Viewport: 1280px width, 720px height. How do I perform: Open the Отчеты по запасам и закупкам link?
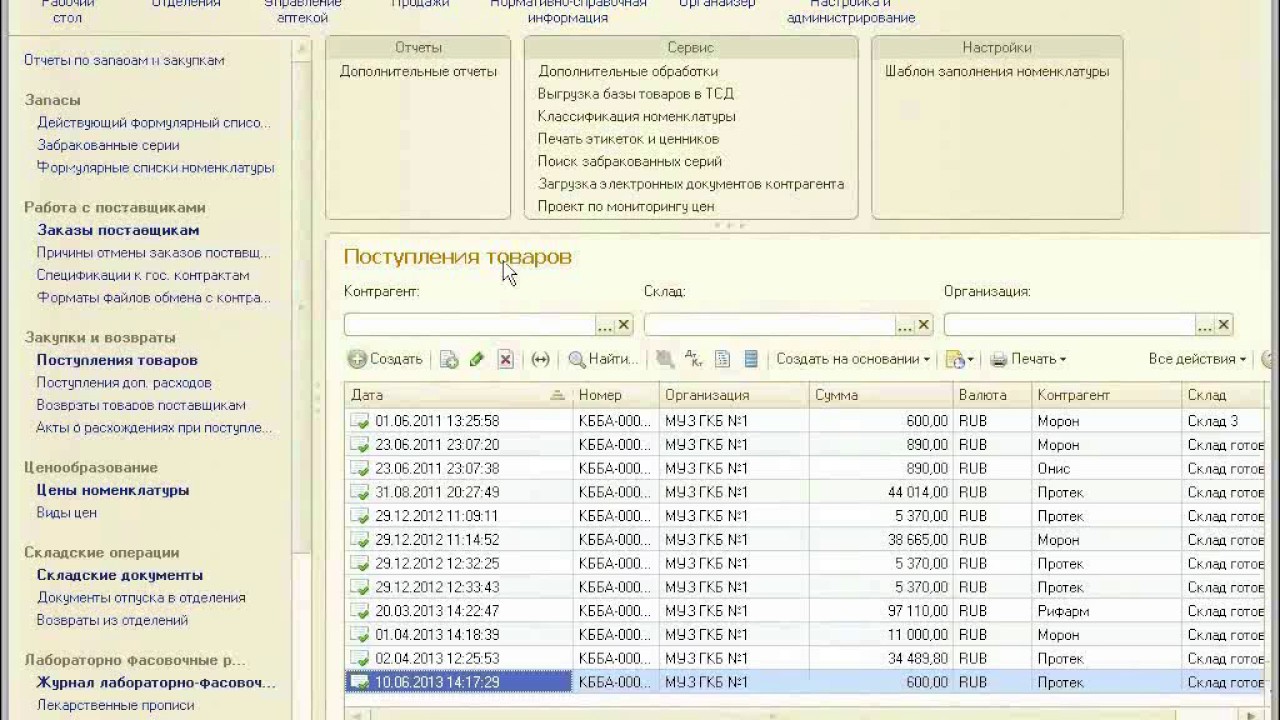[124, 60]
